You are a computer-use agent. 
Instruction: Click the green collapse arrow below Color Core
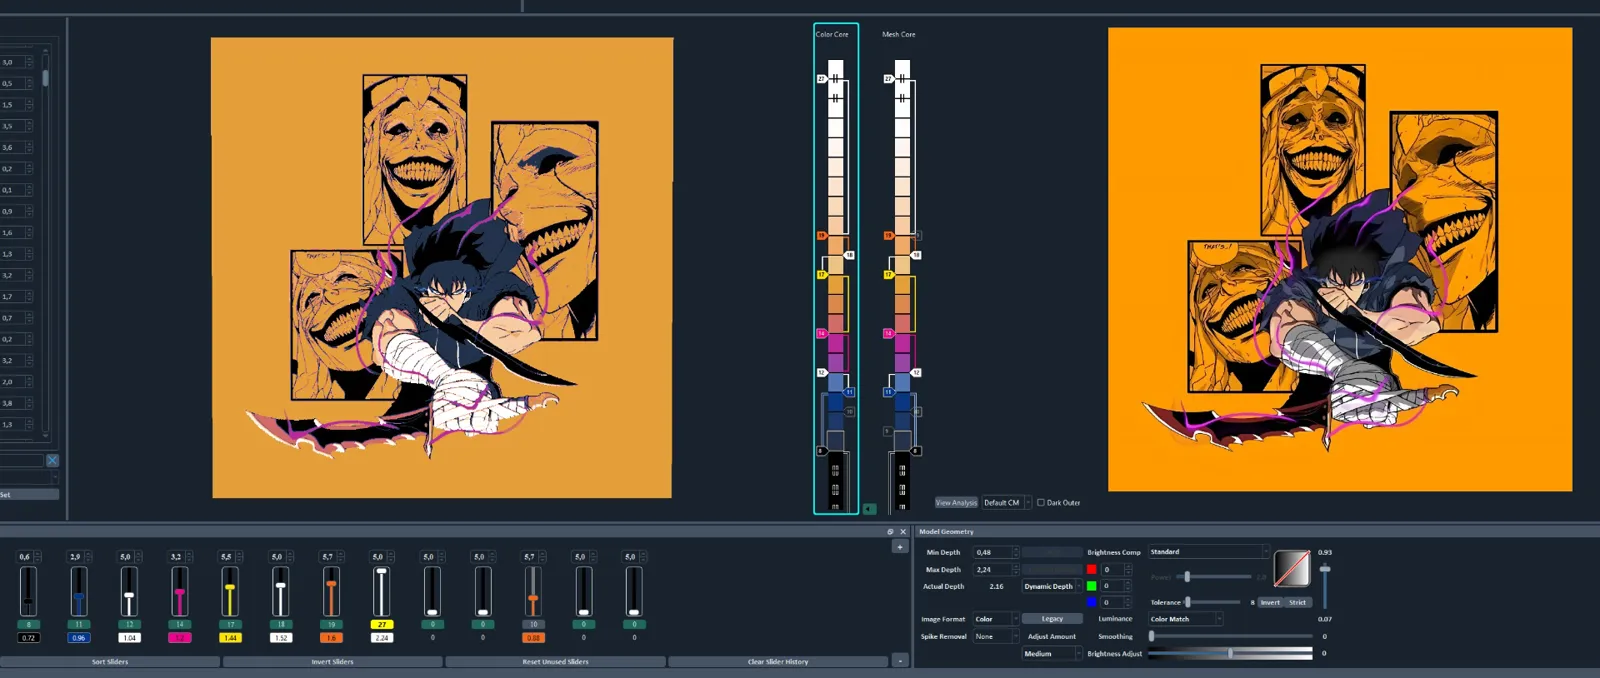click(x=869, y=509)
